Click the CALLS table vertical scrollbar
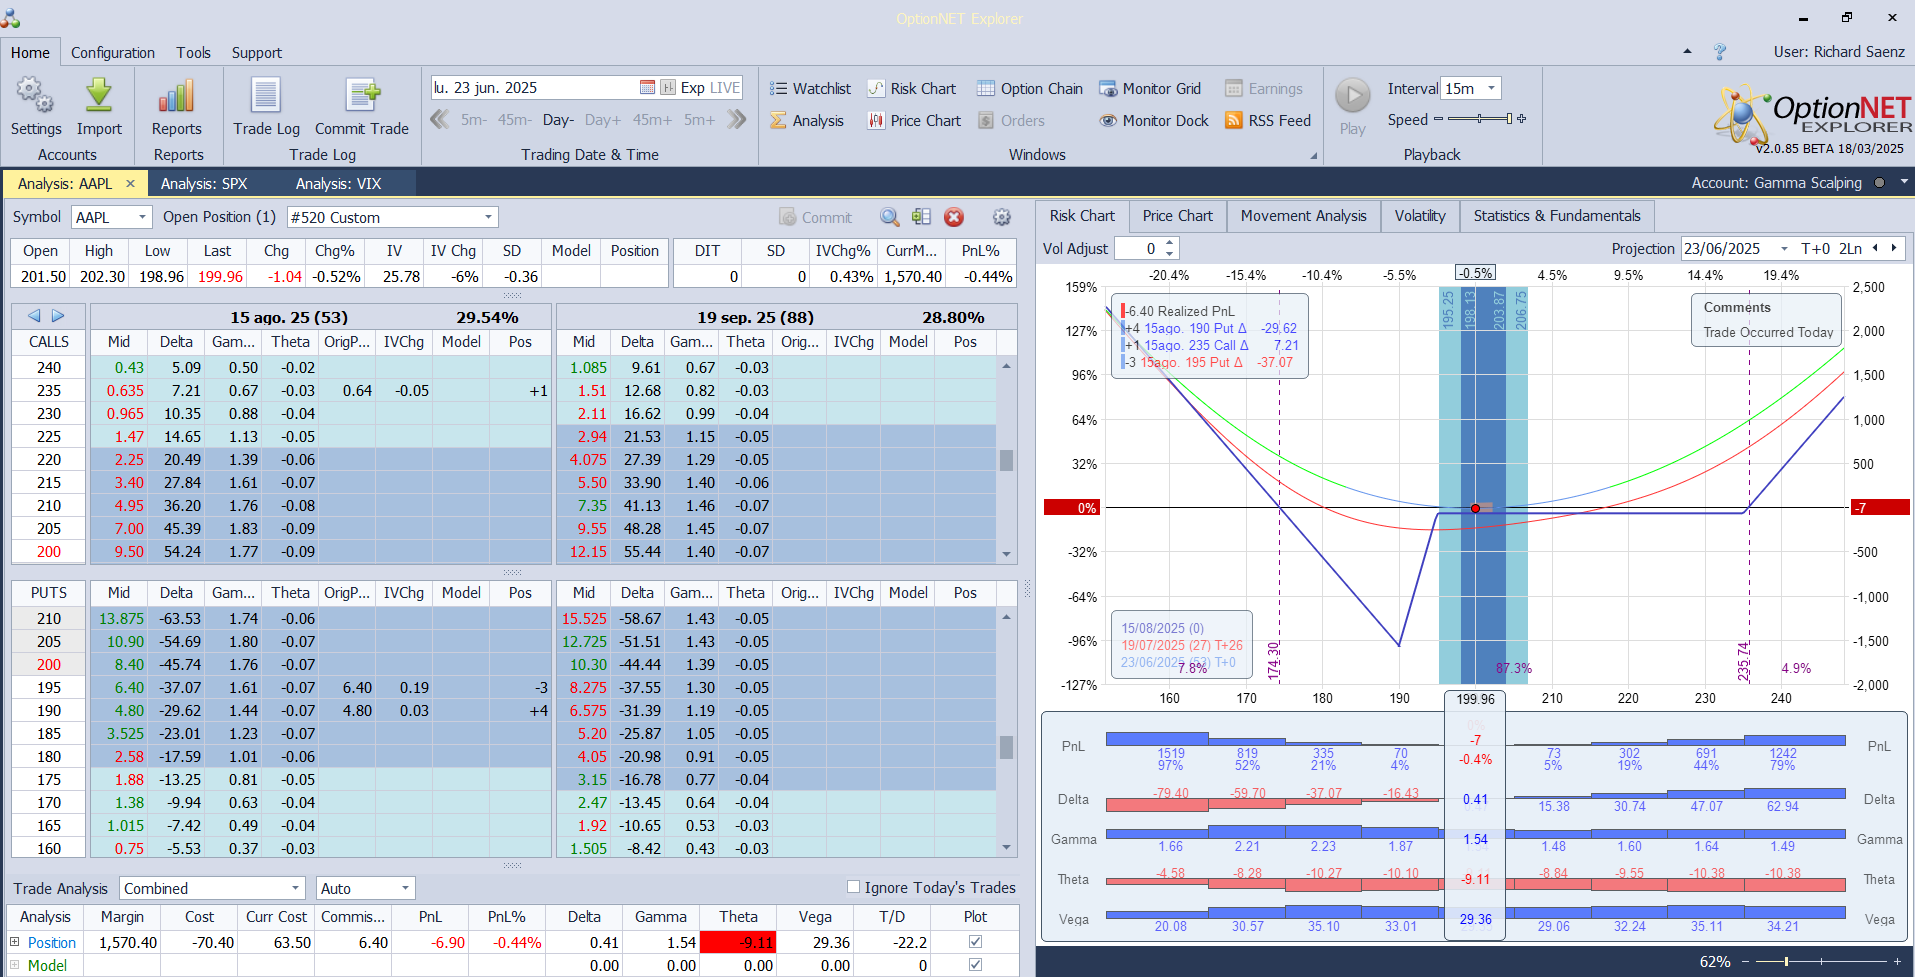 tap(1006, 460)
